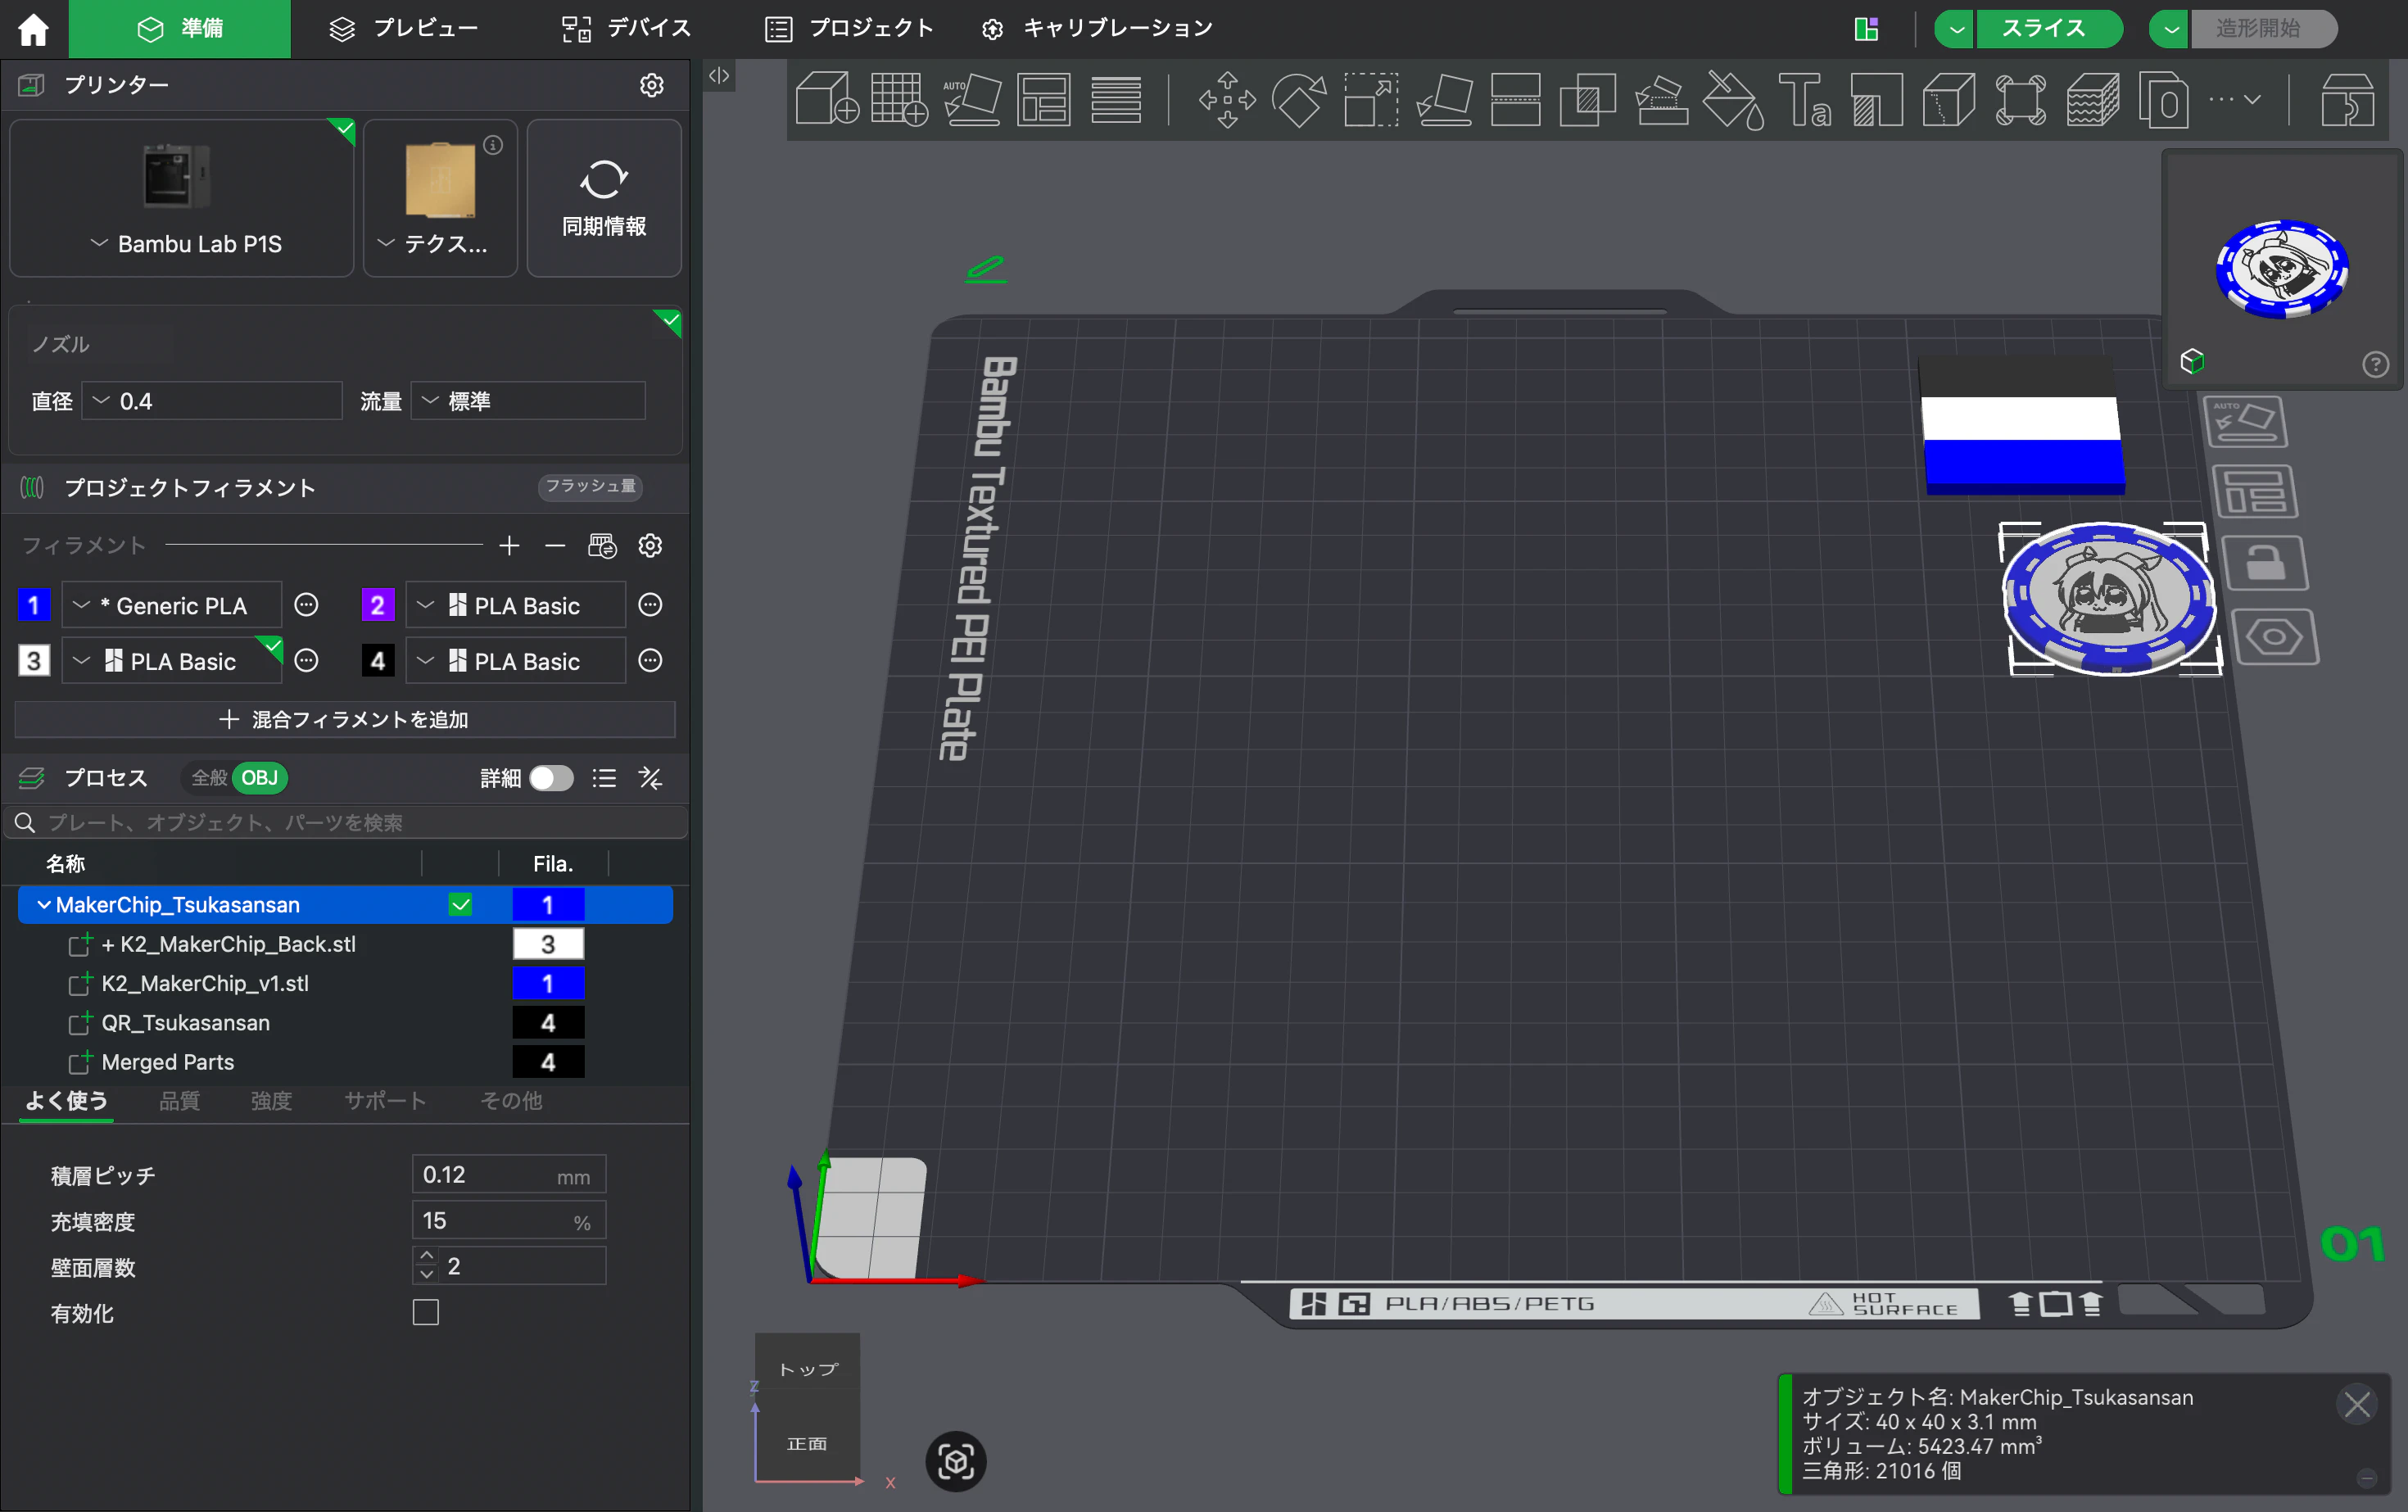Screen dimensions: 2408x1512
Task: Click the Add cube primitive toolbar icon
Action: coord(826,99)
